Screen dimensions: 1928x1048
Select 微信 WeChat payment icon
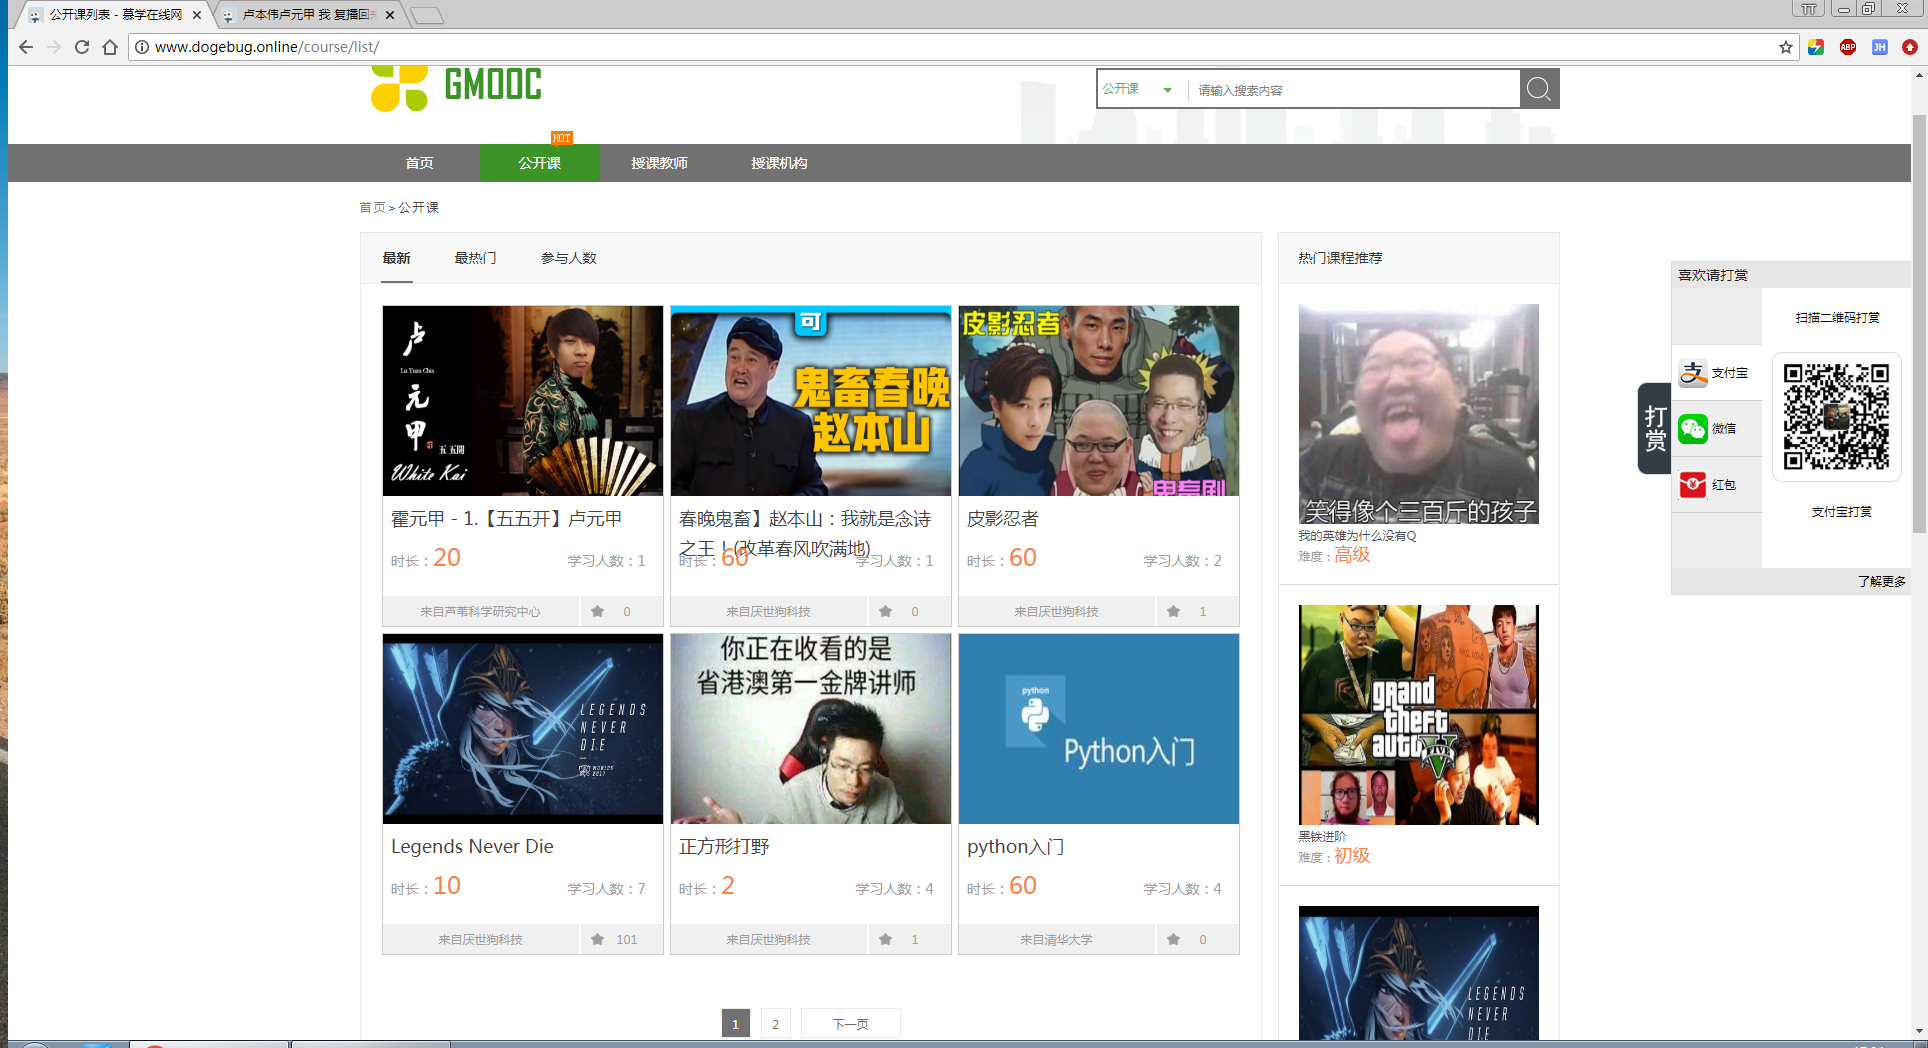click(x=1693, y=429)
